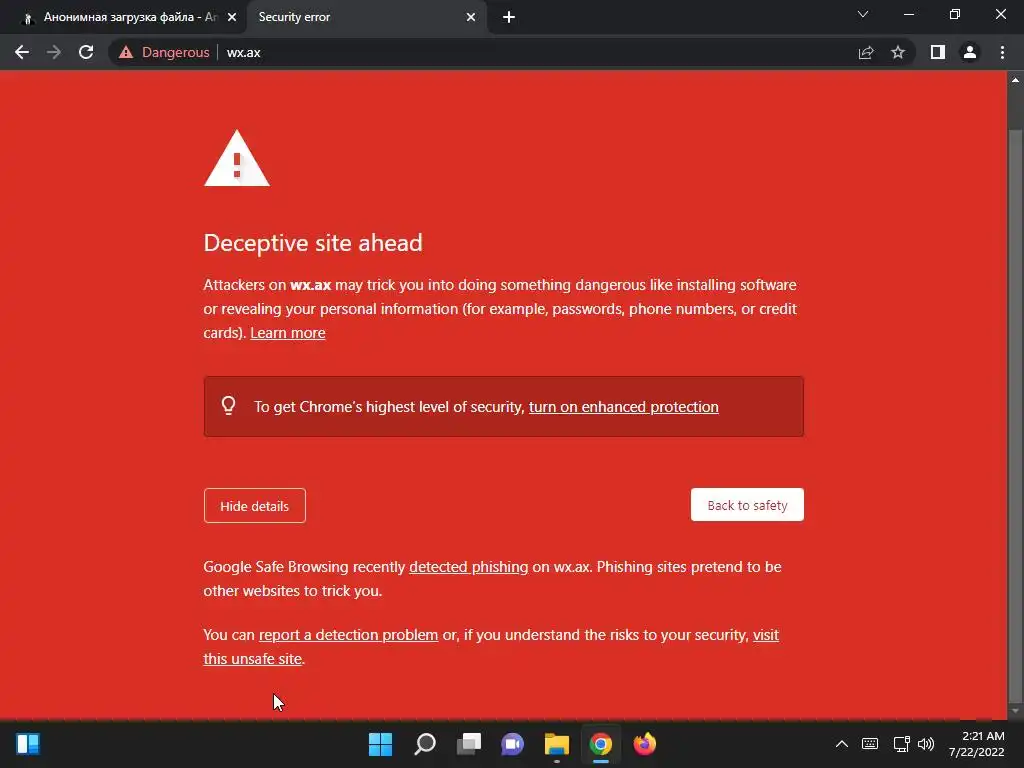Image resolution: width=1024 pixels, height=768 pixels.
Task: Open the Dangerous site warning indicator
Action: 164,52
